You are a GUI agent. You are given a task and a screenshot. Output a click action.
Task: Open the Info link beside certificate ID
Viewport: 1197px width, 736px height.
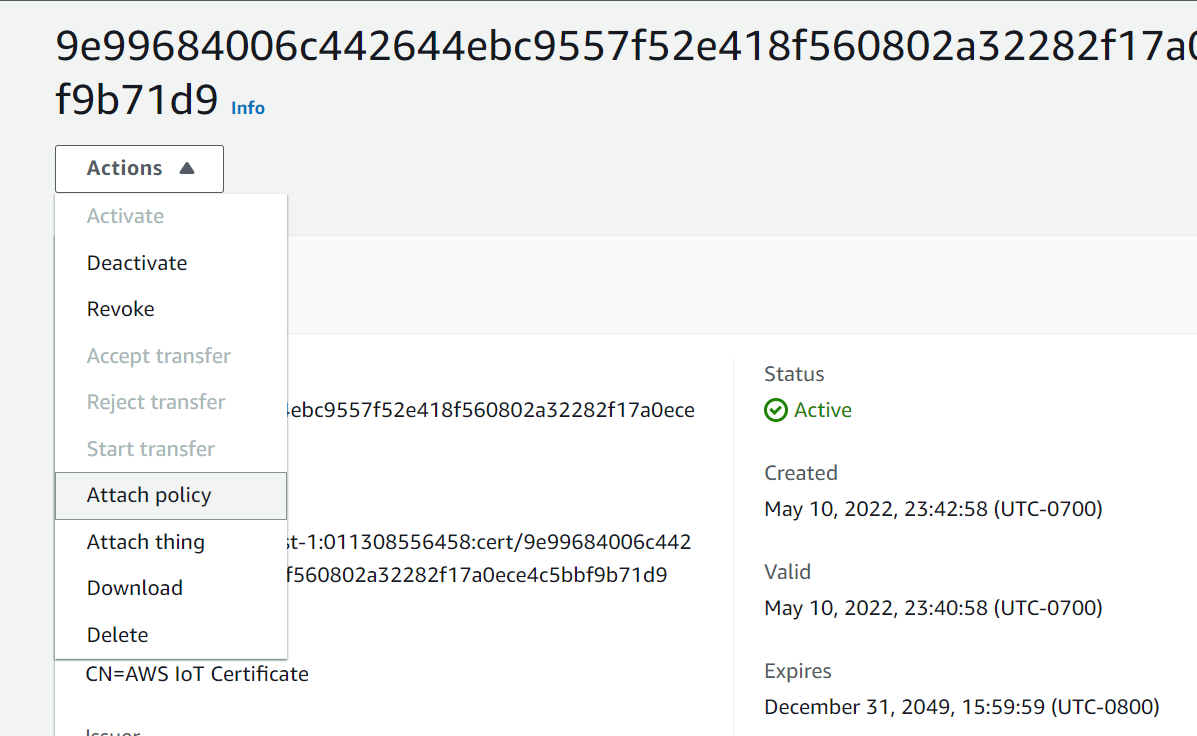tap(248, 108)
